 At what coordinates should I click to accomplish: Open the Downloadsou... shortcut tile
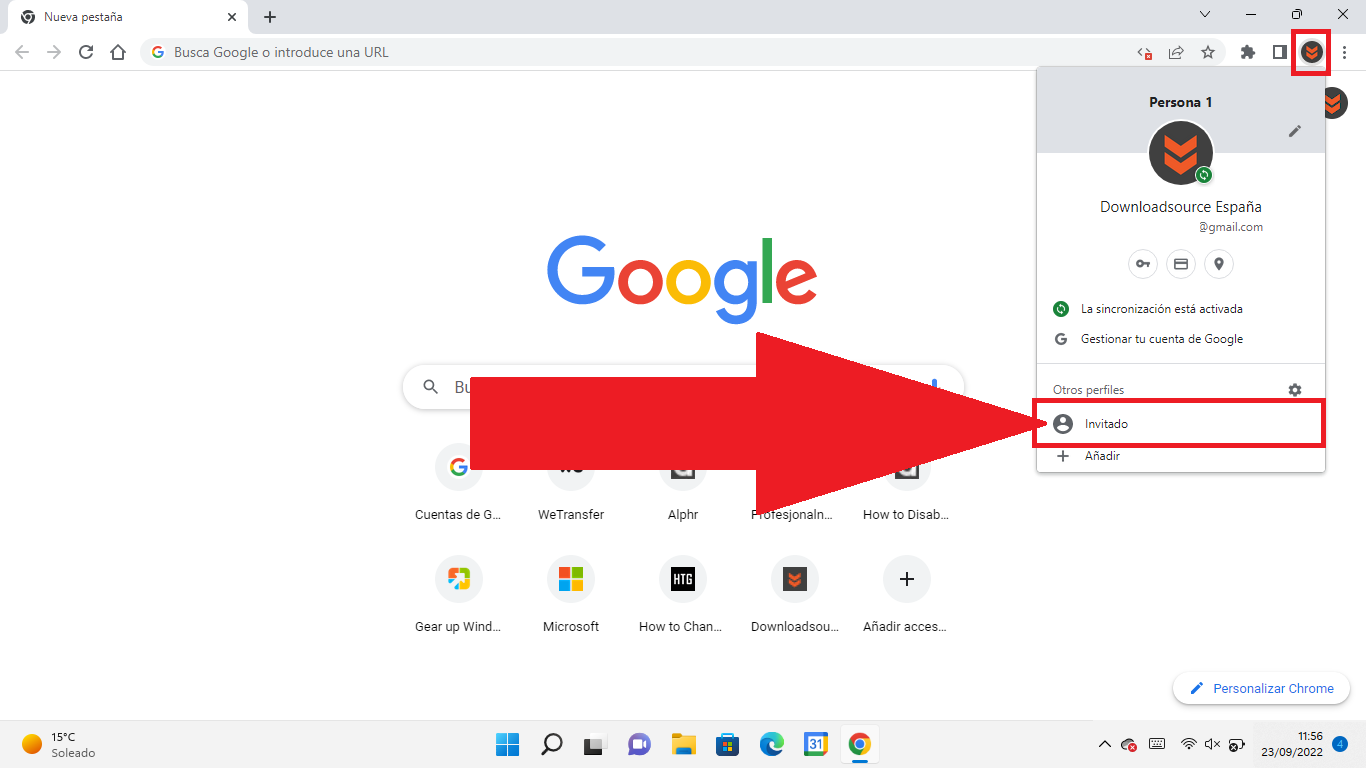(x=795, y=596)
